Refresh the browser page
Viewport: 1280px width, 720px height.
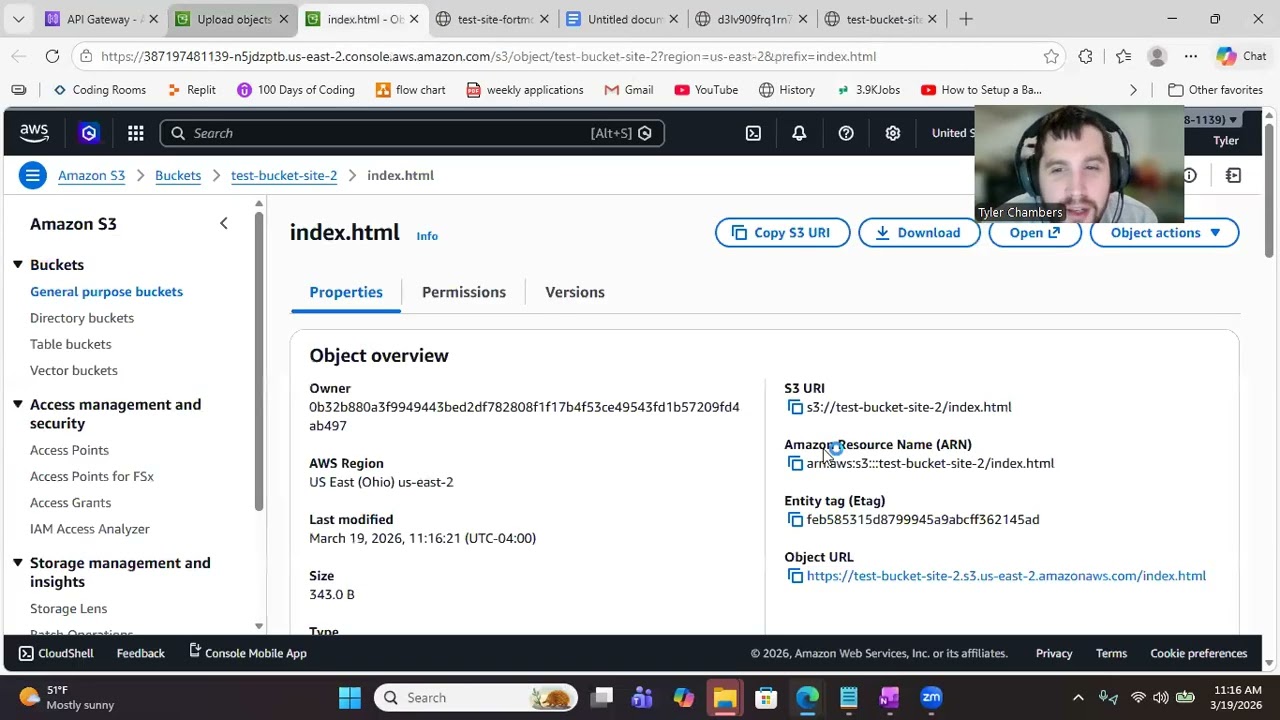click(52, 57)
